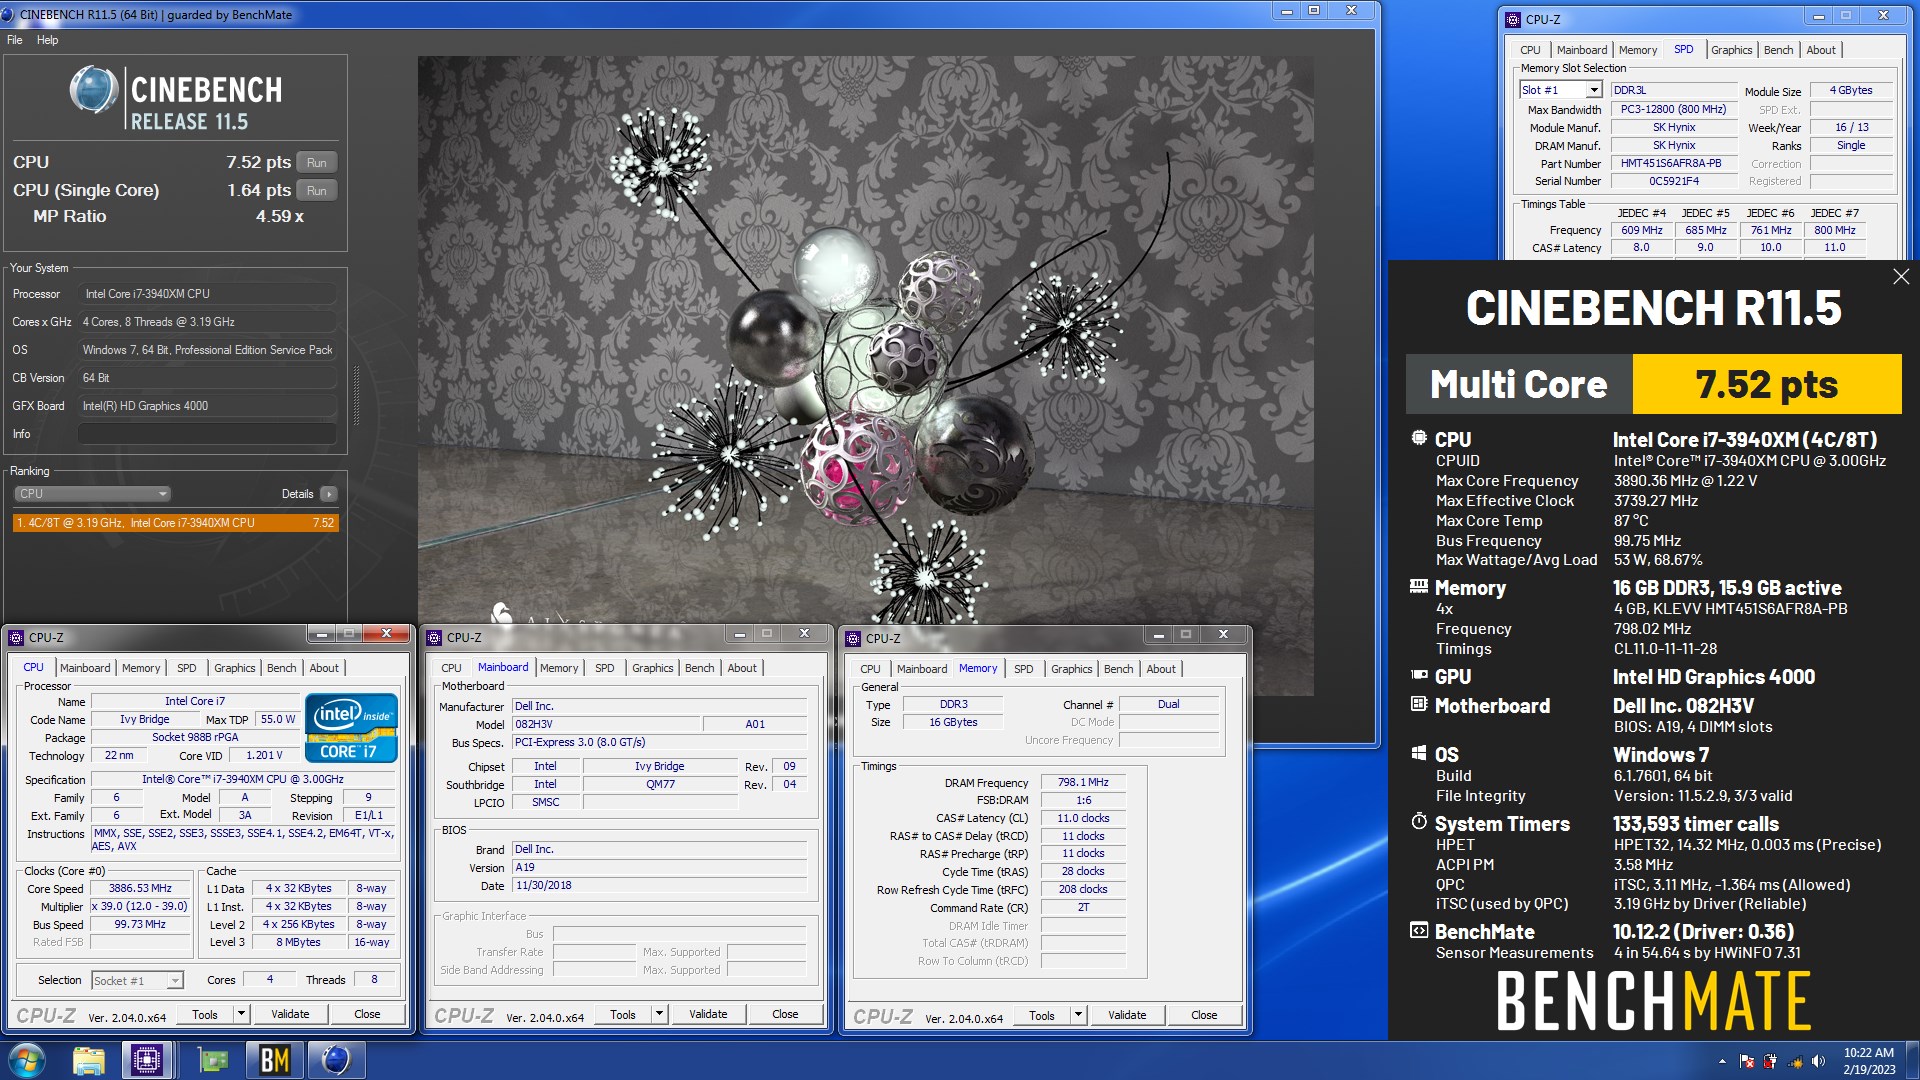Select SPD tab in leftmost CPU-Z window
The height and width of the screenshot is (1080, 1920).
click(187, 668)
